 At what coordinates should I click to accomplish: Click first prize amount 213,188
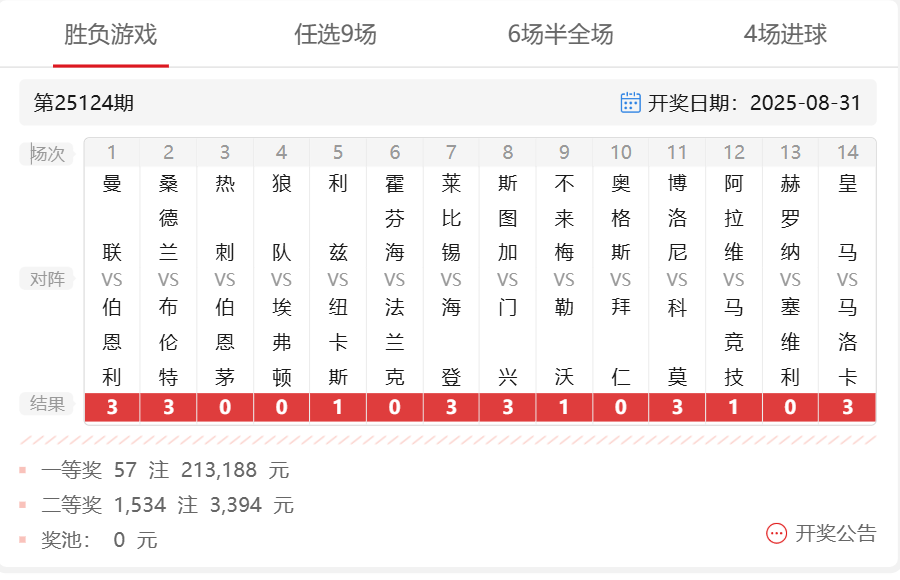[219, 470]
